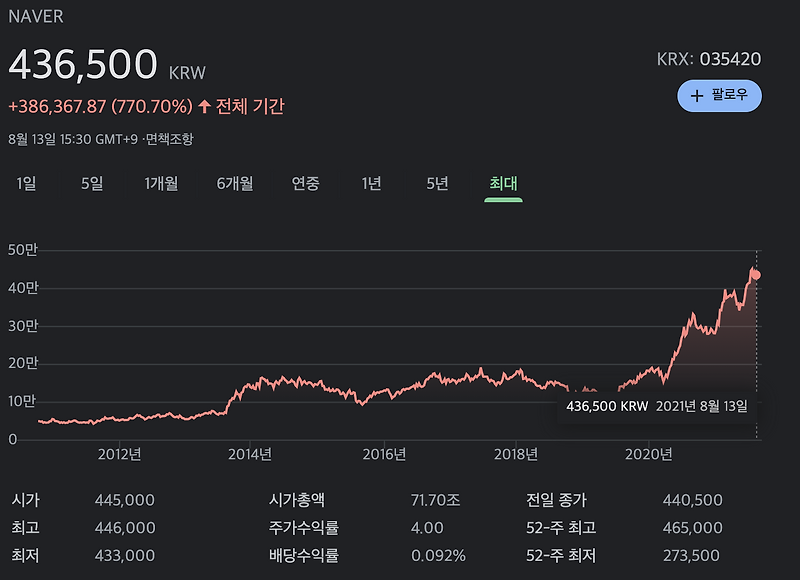Click the NAVER company title
The height and width of the screenshot is (580, 800).
[x=36, y=16]
